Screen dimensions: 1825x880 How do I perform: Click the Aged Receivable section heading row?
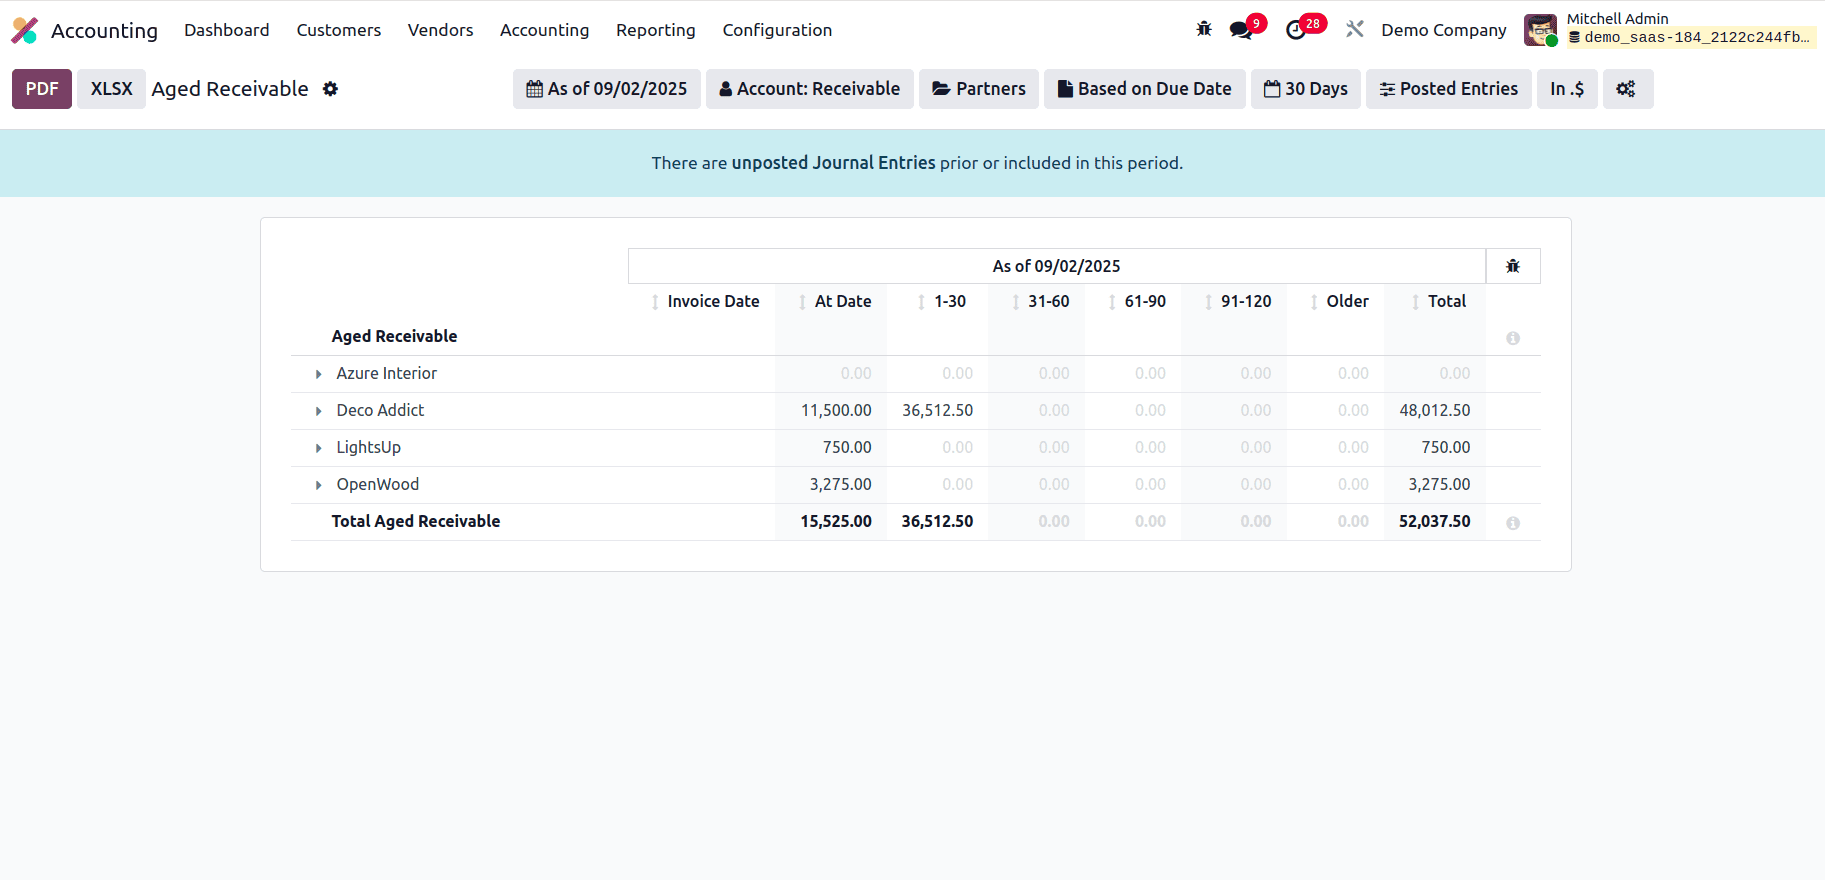[x=915, y=337]
